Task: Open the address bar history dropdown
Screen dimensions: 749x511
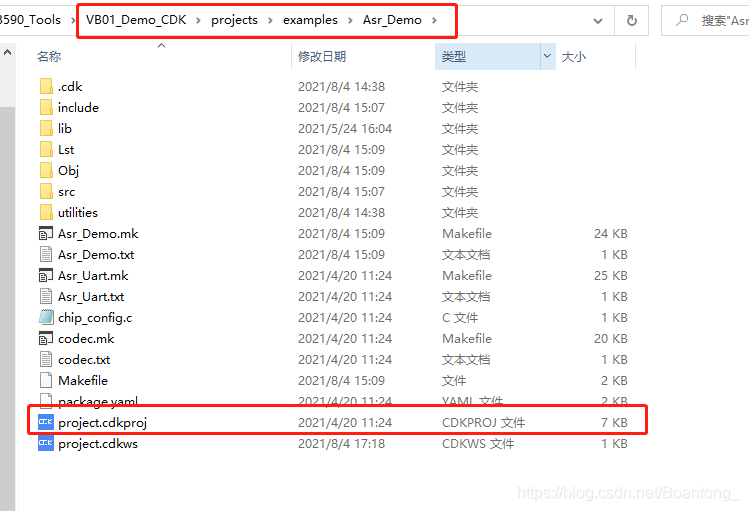Action: pyautogui.click(x=598, y=21)
